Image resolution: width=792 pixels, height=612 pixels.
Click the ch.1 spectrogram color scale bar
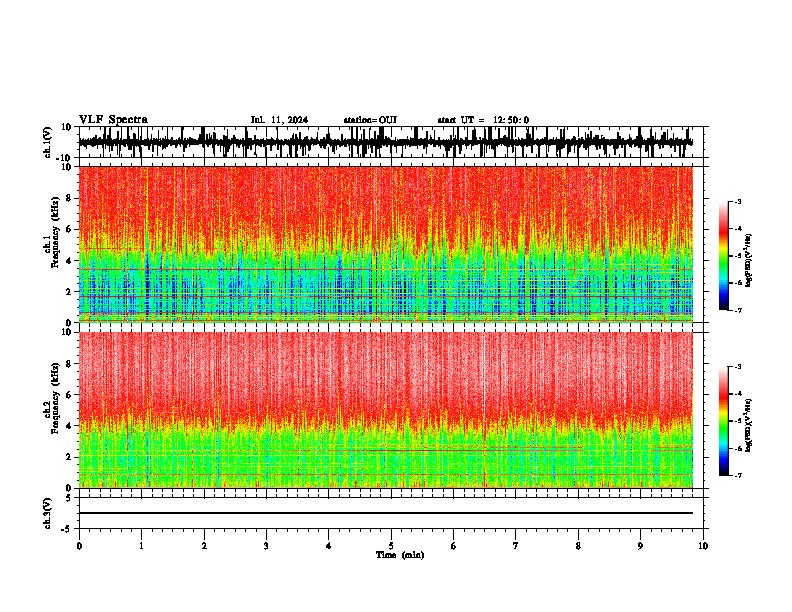(723, 256)
